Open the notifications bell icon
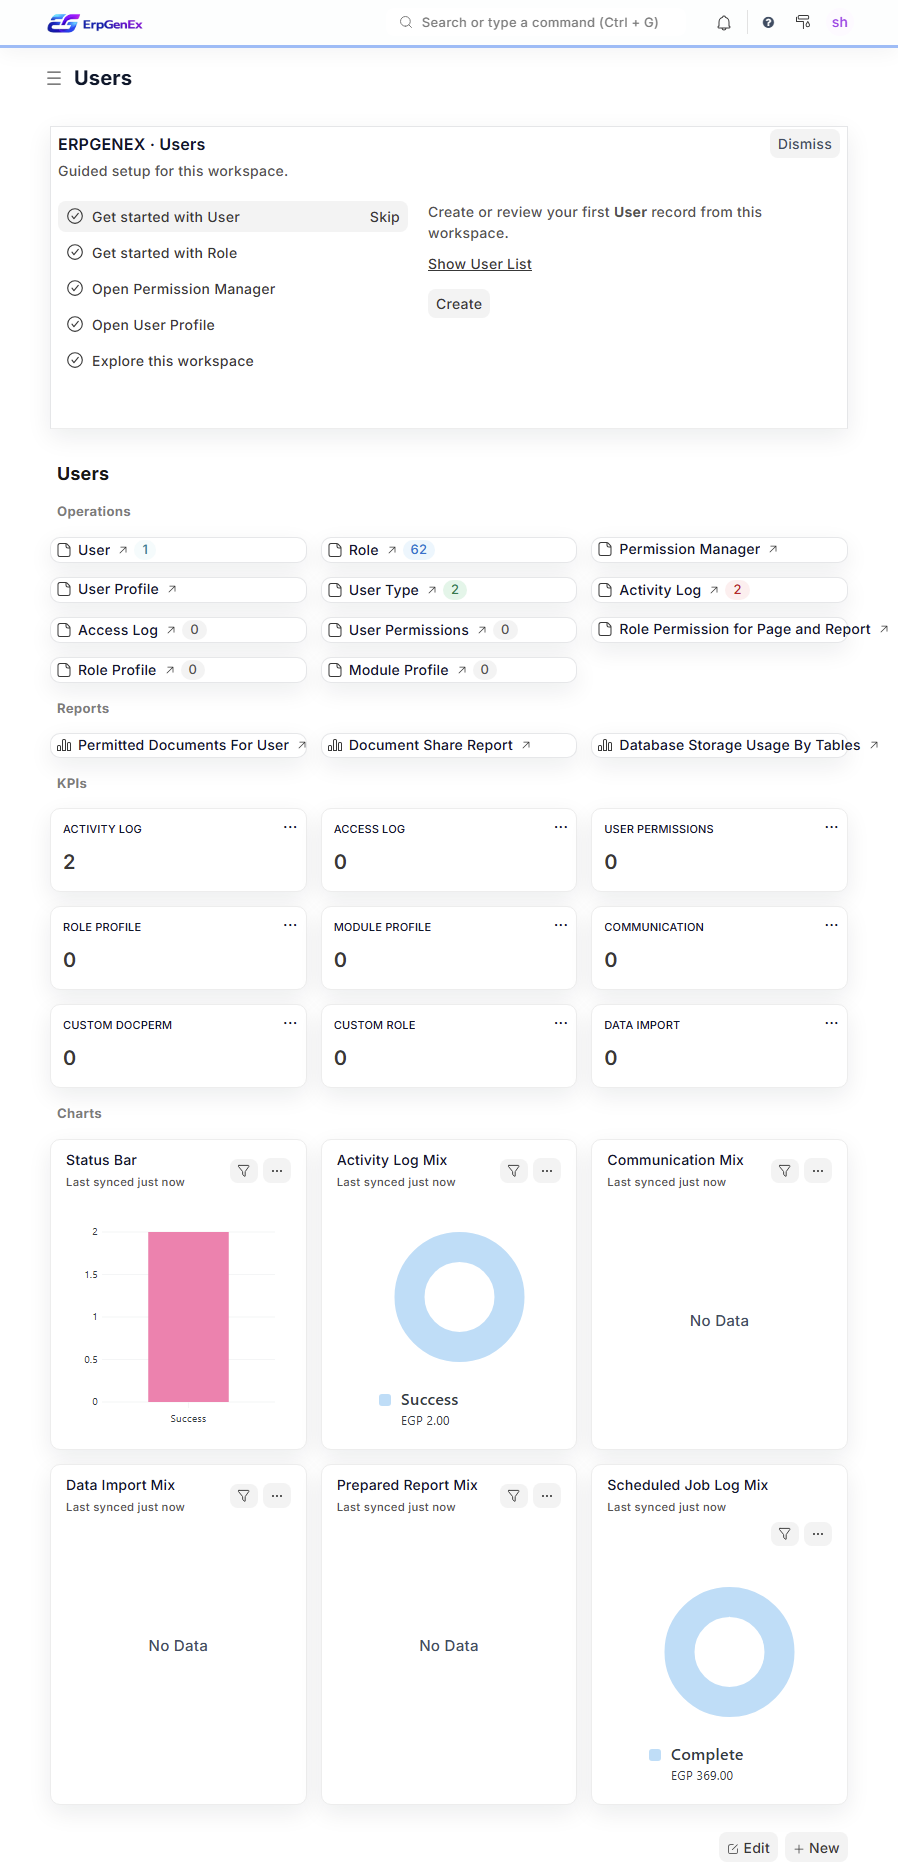The image size is (898, 1868). (x=724, y=23)
